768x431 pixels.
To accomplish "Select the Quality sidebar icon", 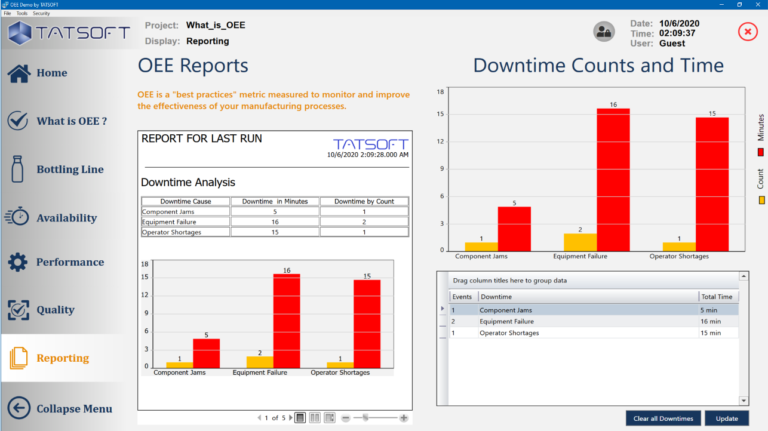I will [17, 310].
